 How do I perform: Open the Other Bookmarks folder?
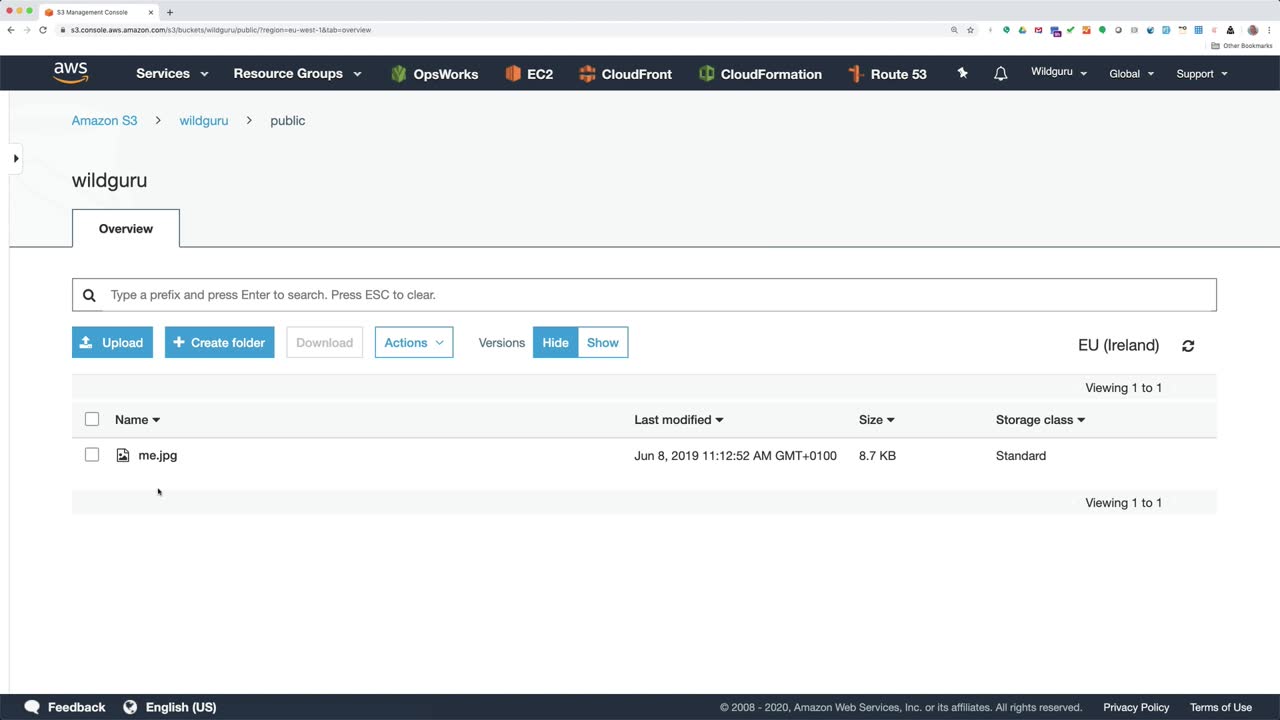[1242, 46]
